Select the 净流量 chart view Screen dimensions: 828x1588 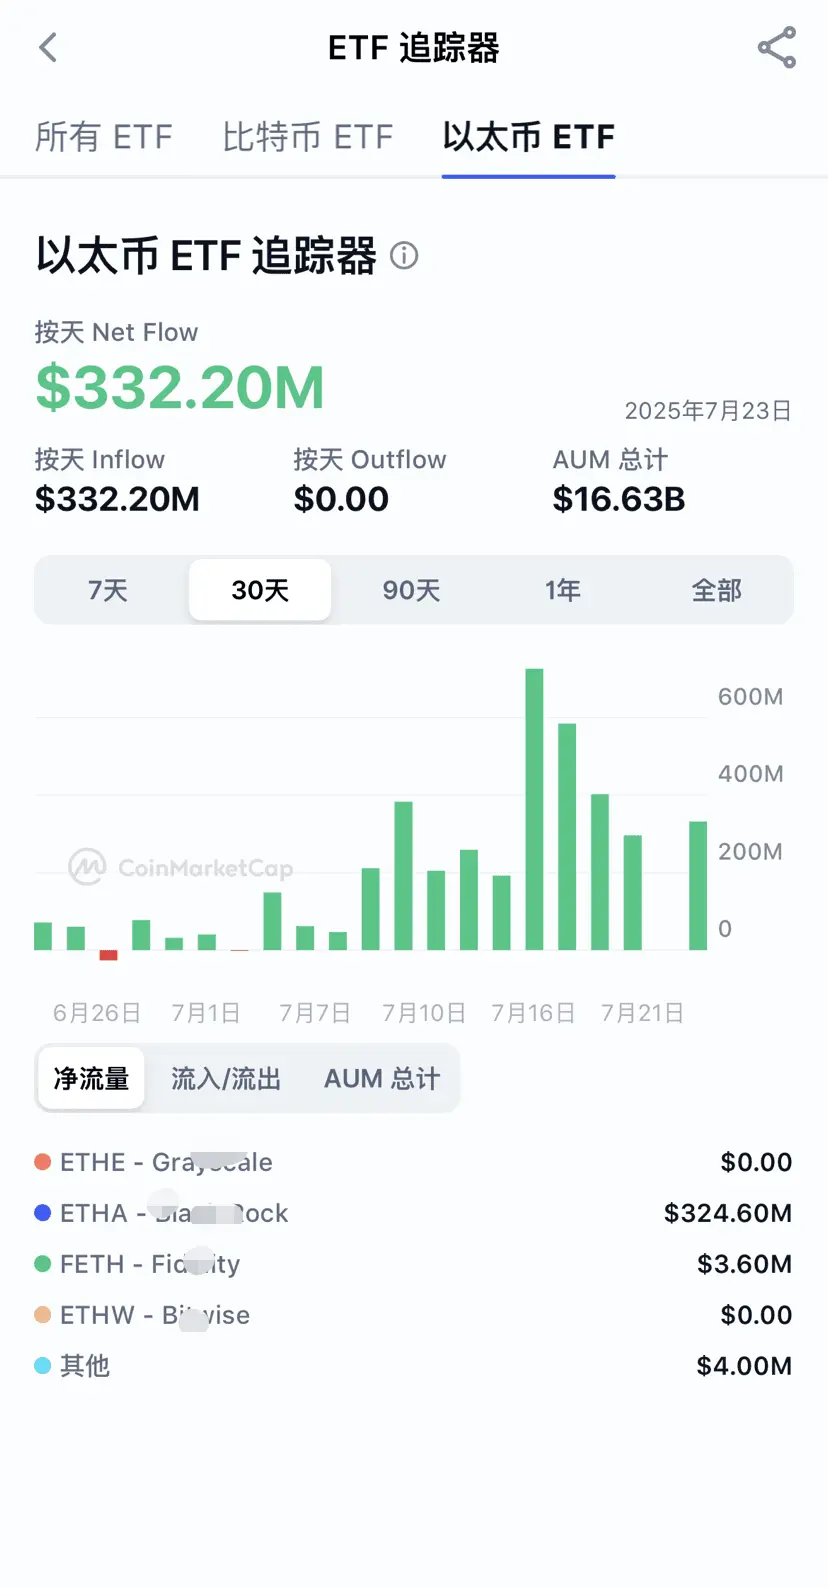pyautogui.click(x=91, y=1078)
